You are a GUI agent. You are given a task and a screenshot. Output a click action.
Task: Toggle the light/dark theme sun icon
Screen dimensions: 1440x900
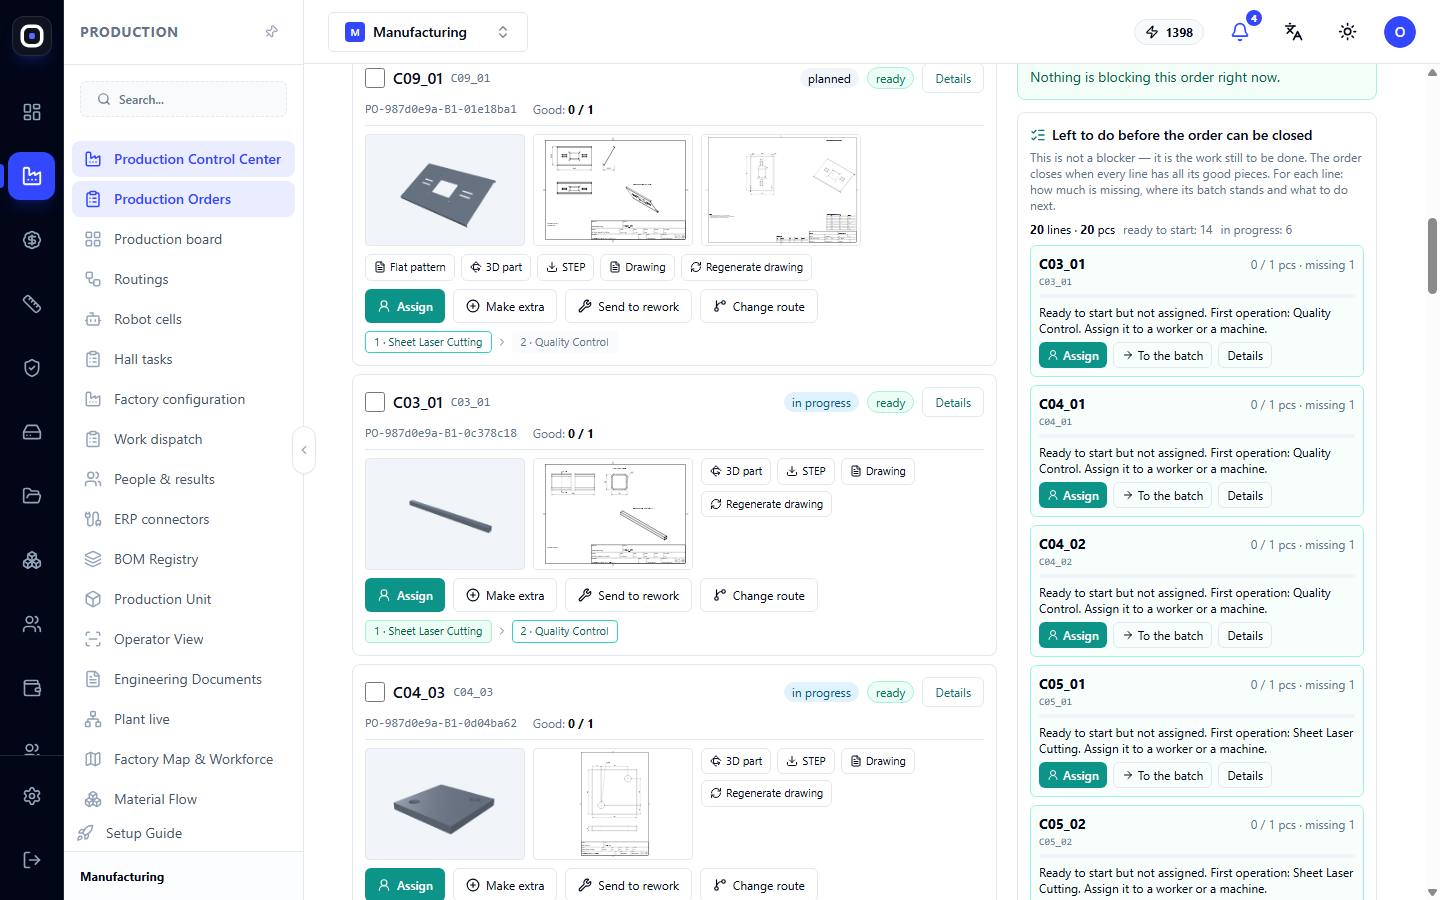point(1348,32)
